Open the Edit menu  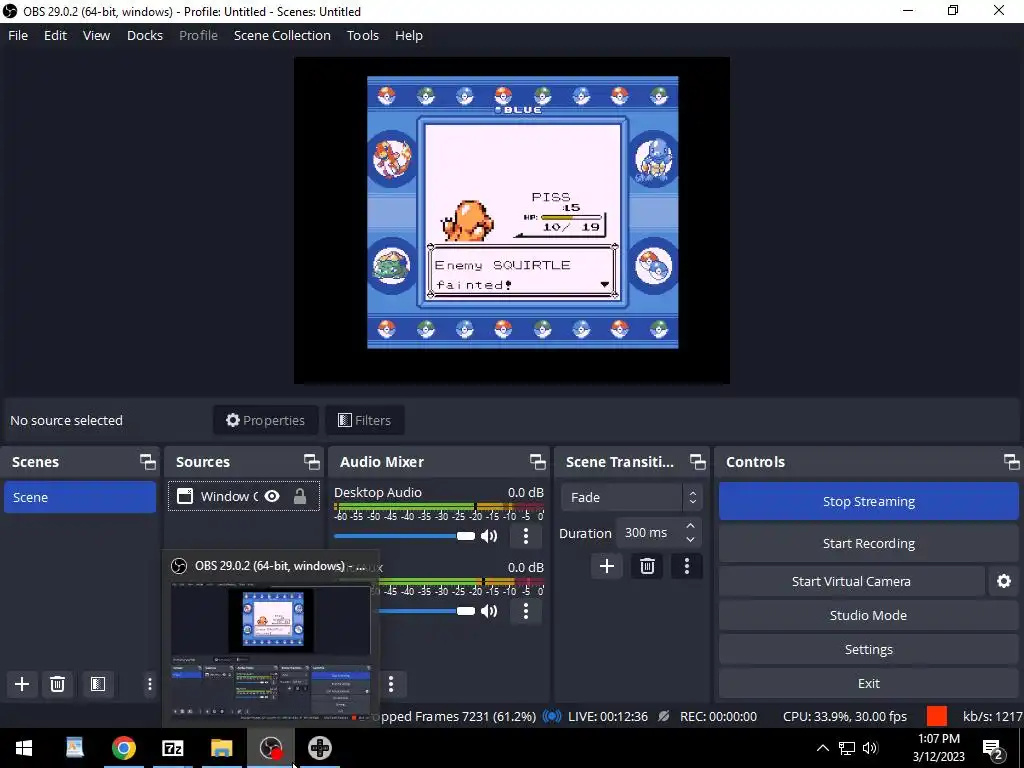(56, 35)
